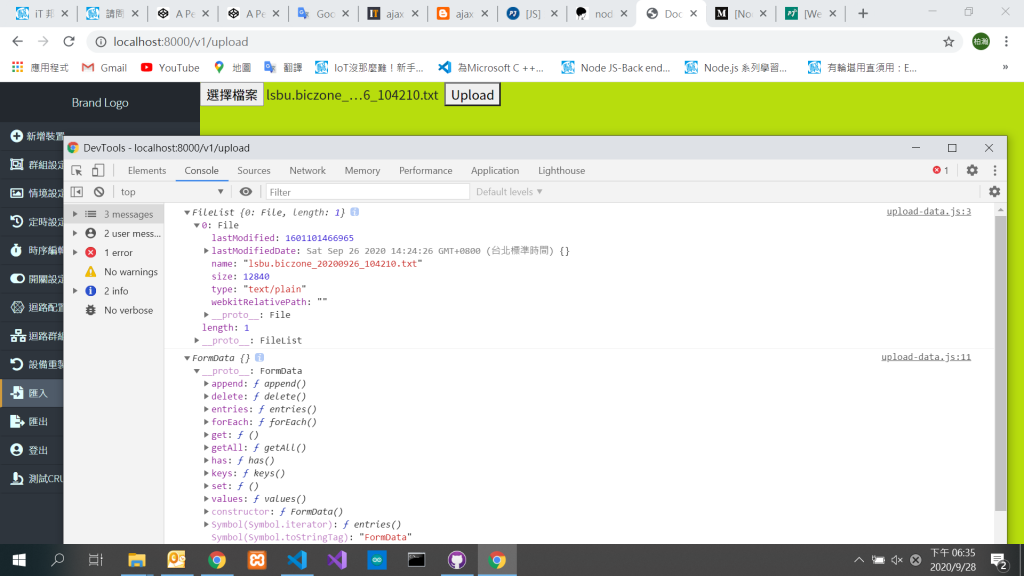Select the No verbose sidebar row

tap(114, 310)
